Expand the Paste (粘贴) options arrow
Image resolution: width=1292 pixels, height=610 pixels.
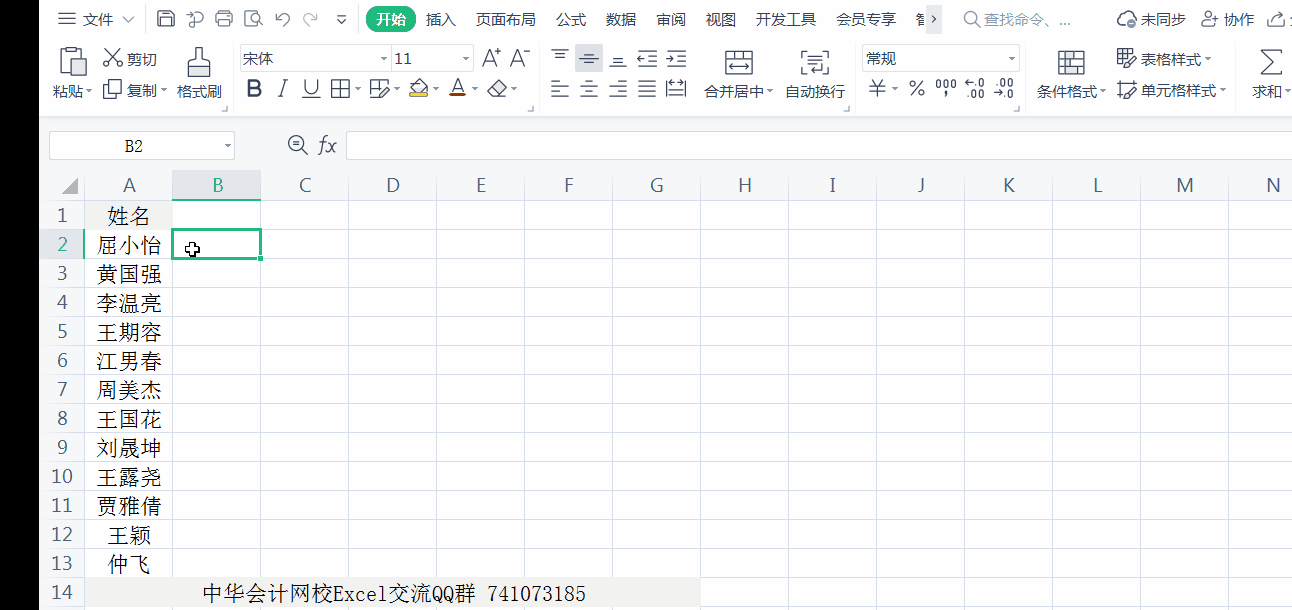[x=89, y=91]
